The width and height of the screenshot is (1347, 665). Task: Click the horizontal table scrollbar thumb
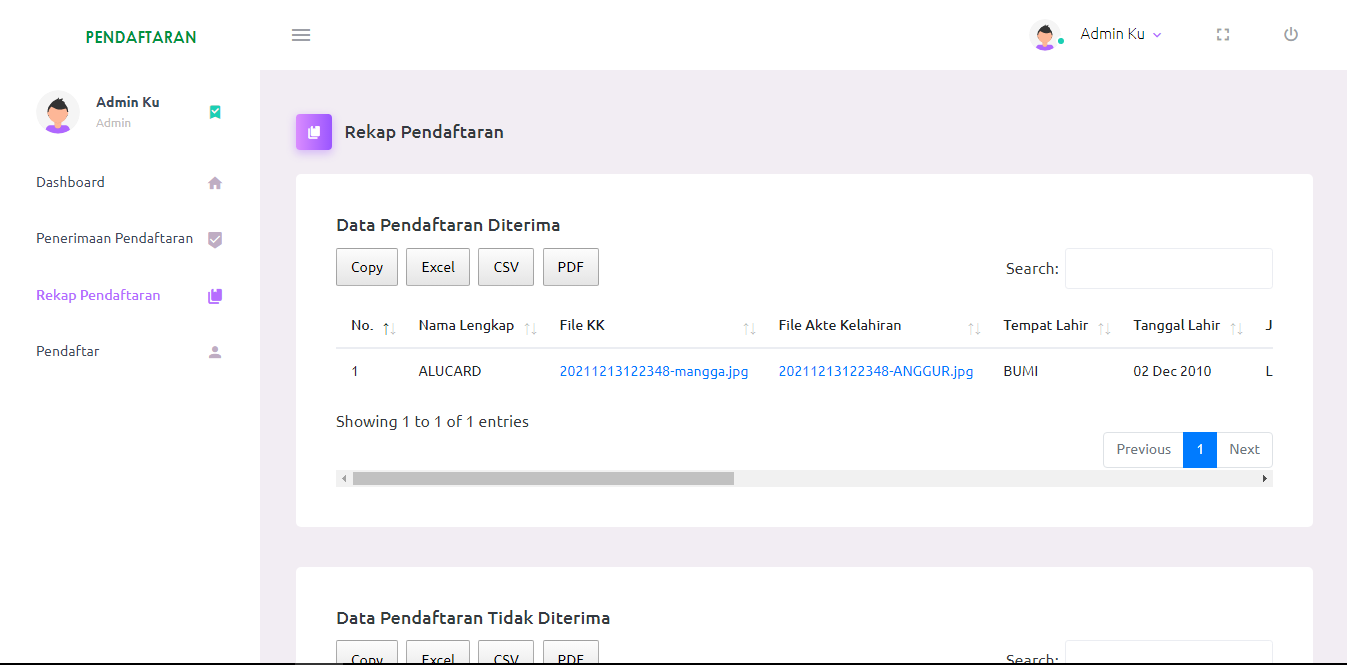point(543,479)
